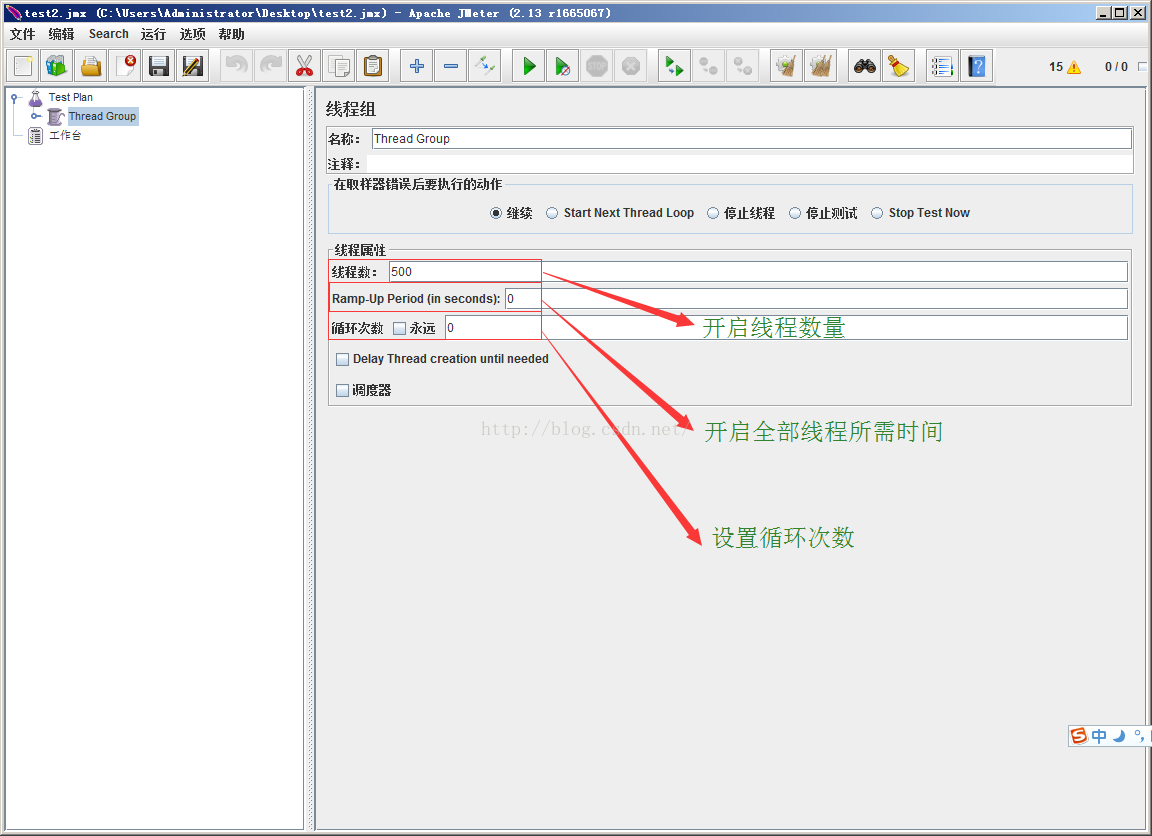Click the Remote Shutdown All icon
The height and width of the screenshot is (836, 1152).
(743, 66)
